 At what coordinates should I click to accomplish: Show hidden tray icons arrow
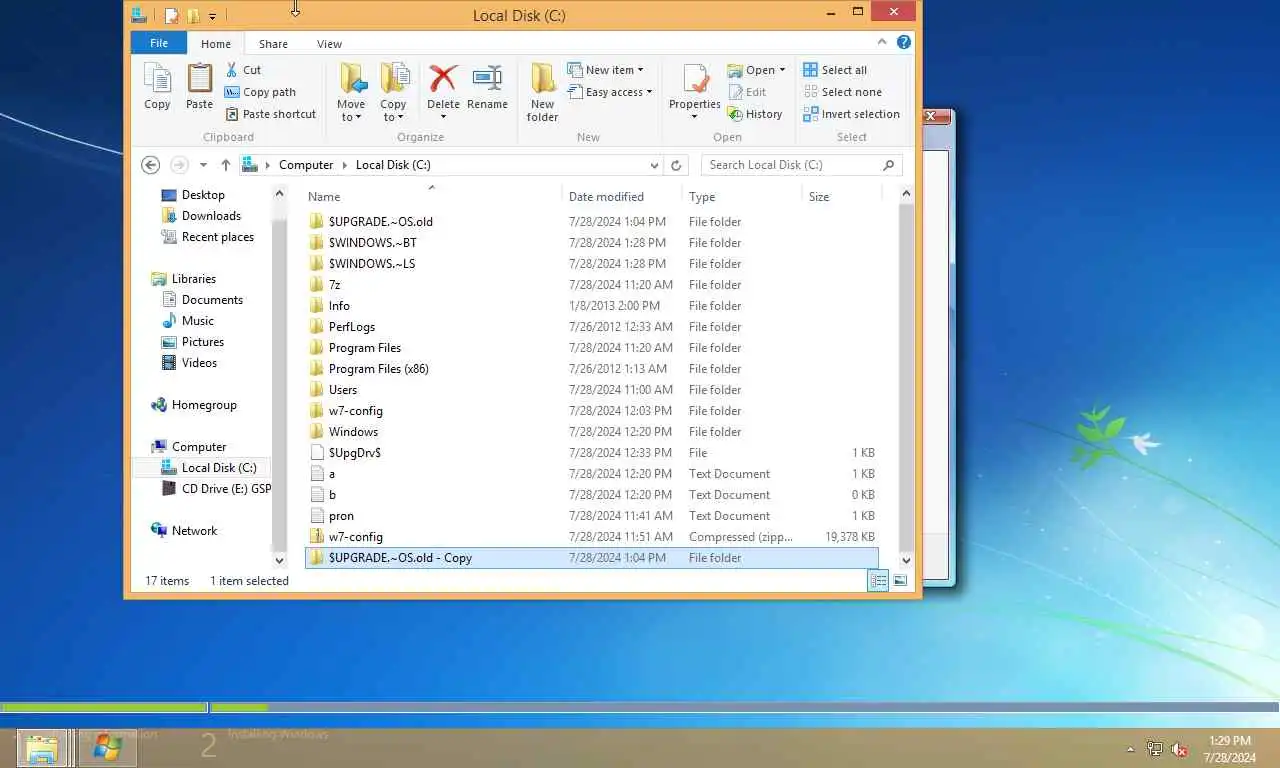pos(1131,749)
